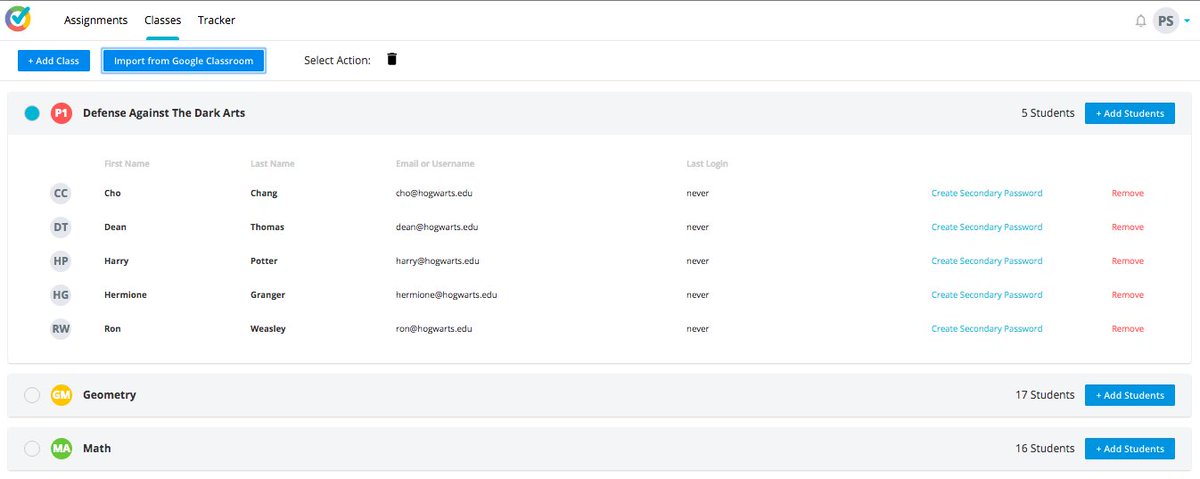Click the trash delete action icon
Screen dimensions: 1200x479
click(392, 60)
